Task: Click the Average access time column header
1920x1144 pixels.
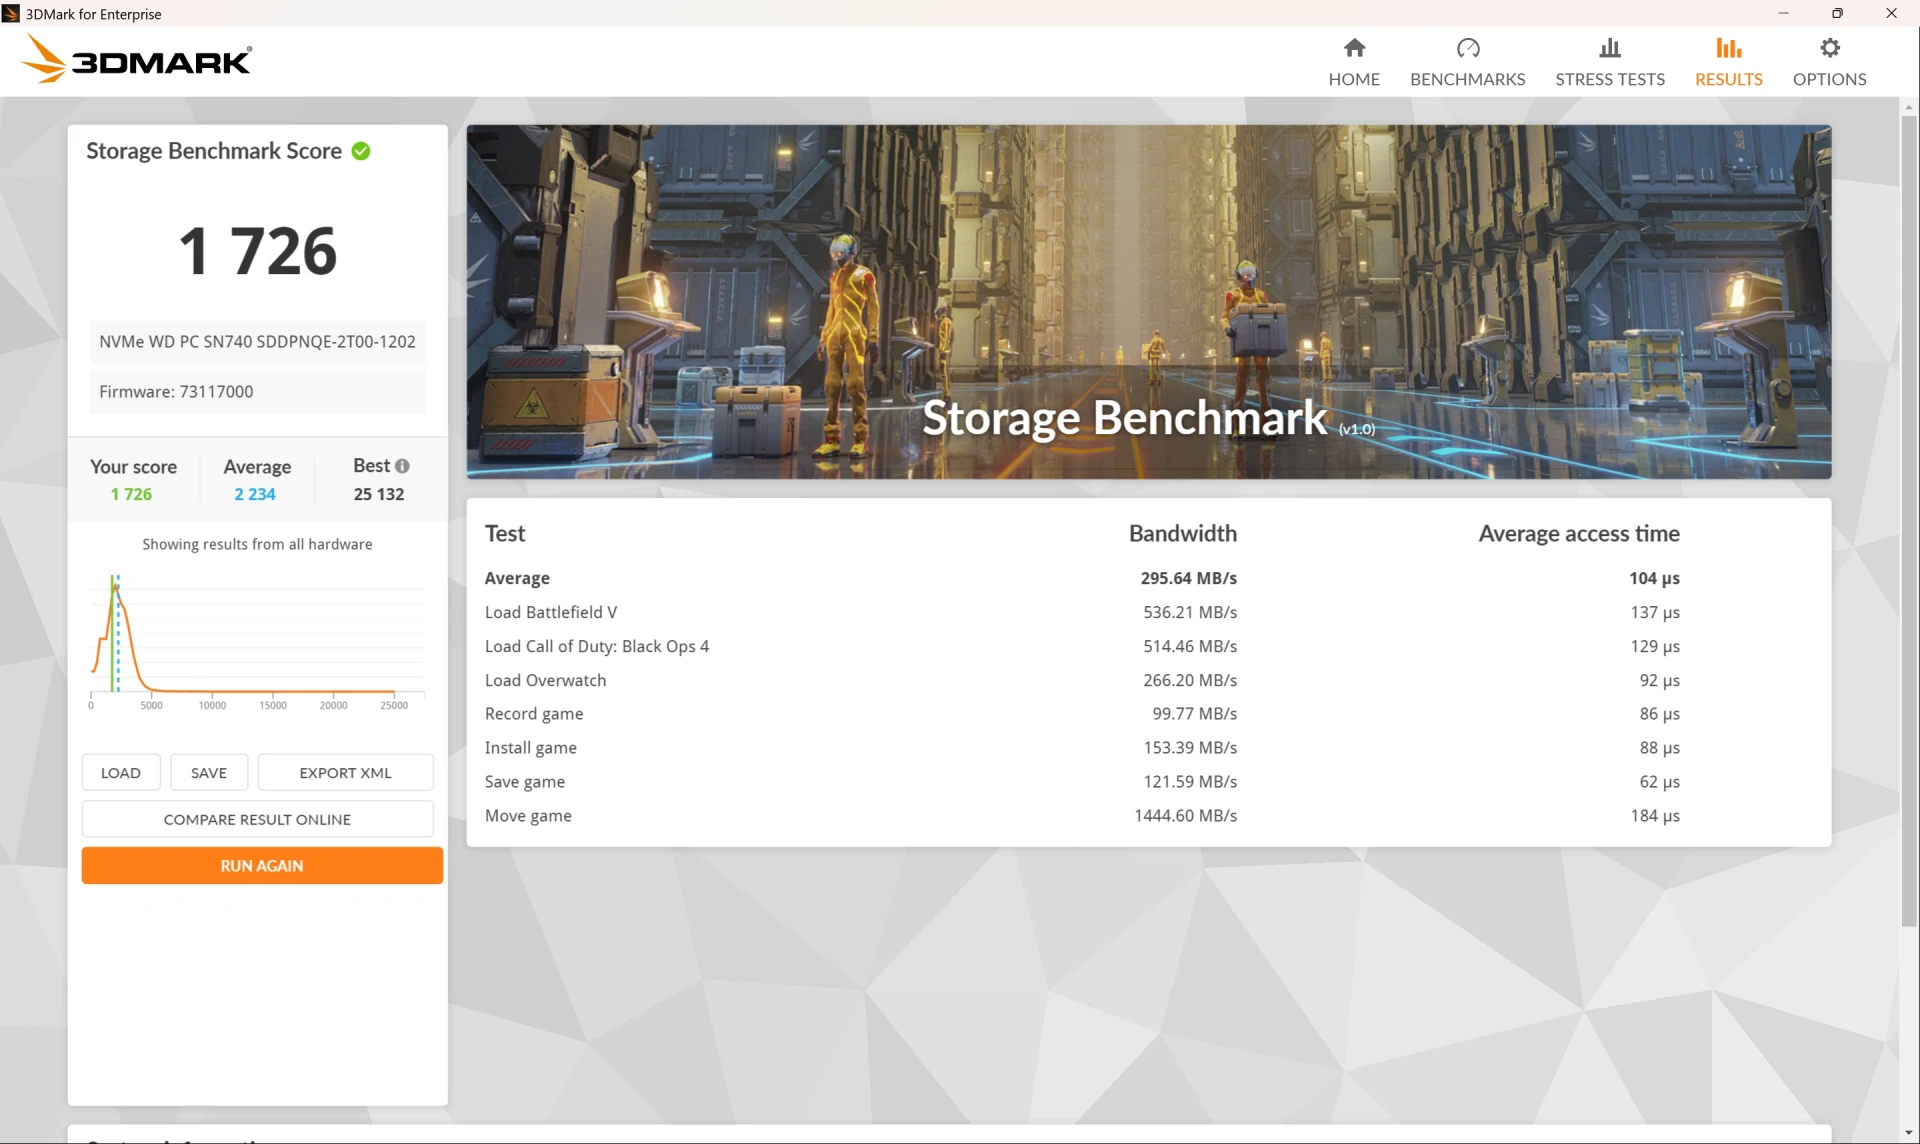Action: coord(1579,533)
